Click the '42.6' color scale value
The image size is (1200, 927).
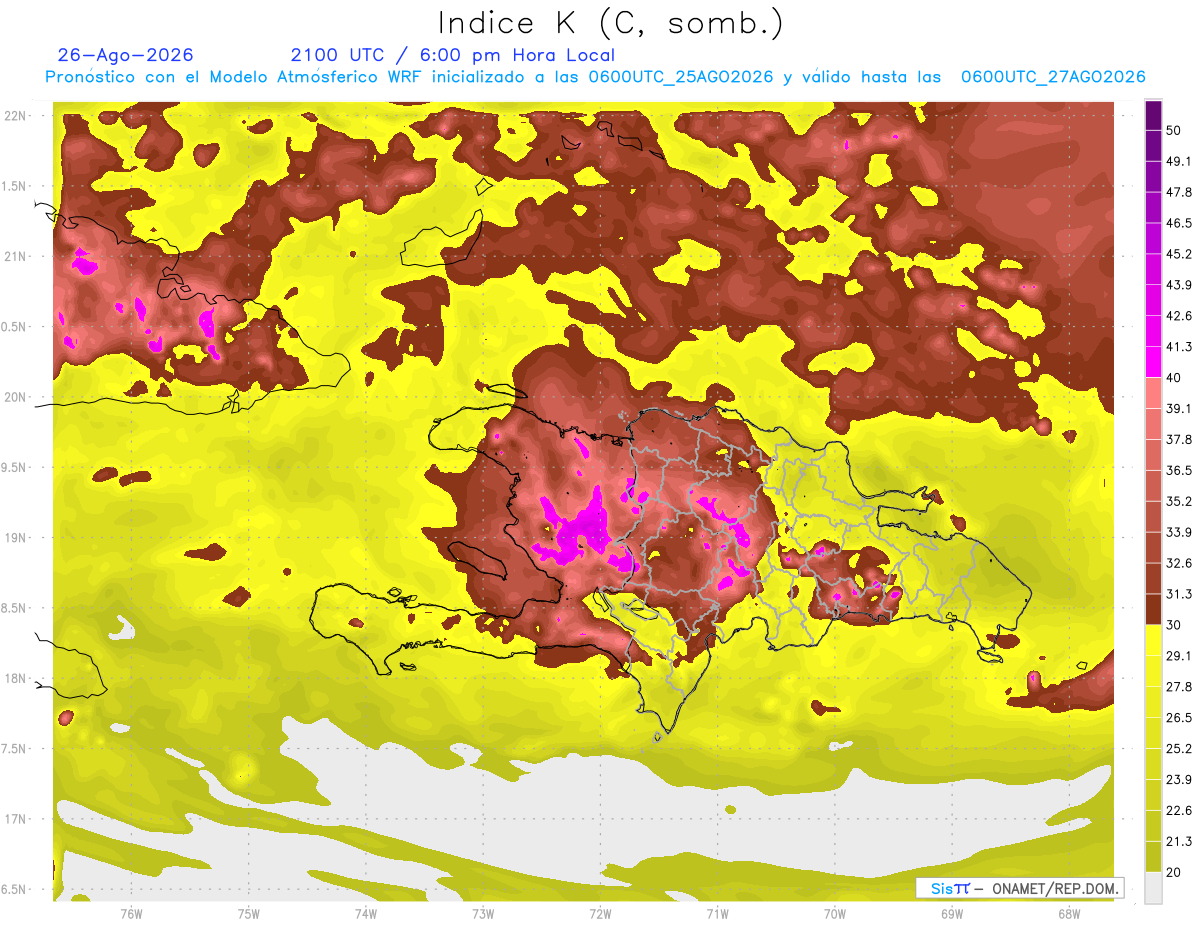pos(1179,316)
